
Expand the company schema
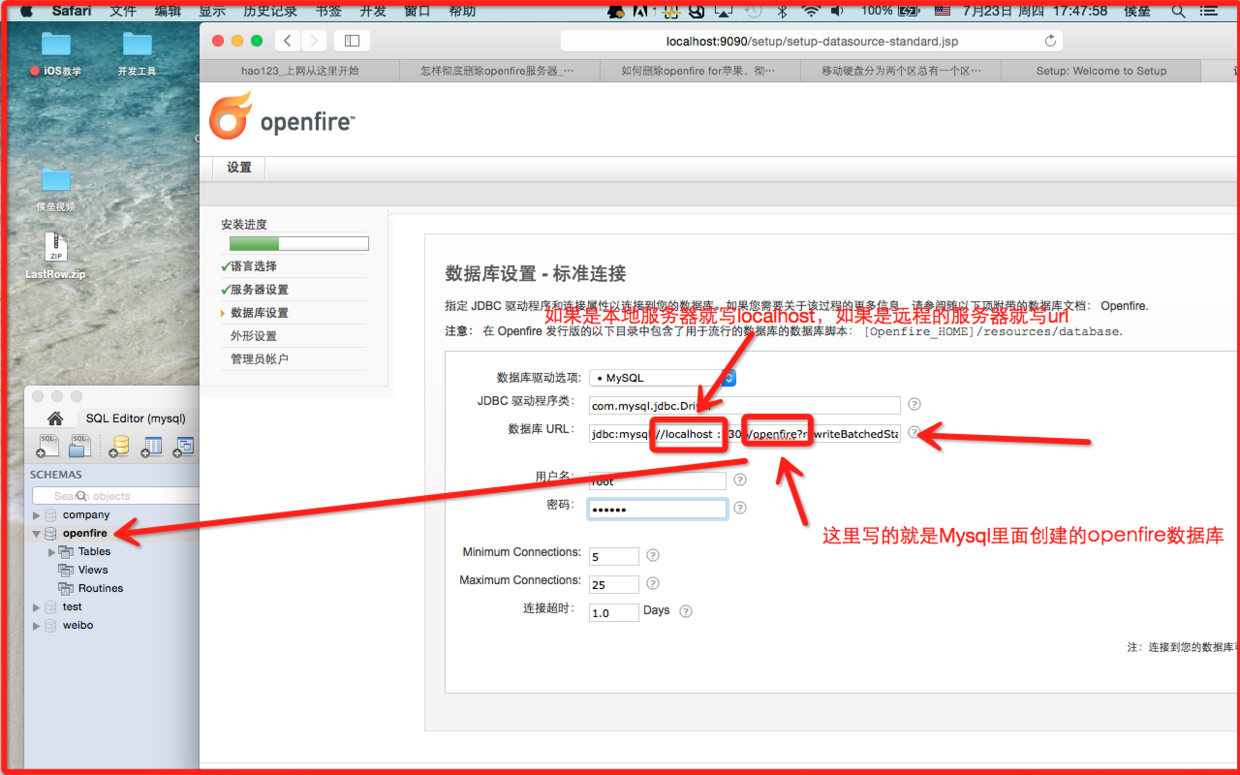[x=37, y=515]
